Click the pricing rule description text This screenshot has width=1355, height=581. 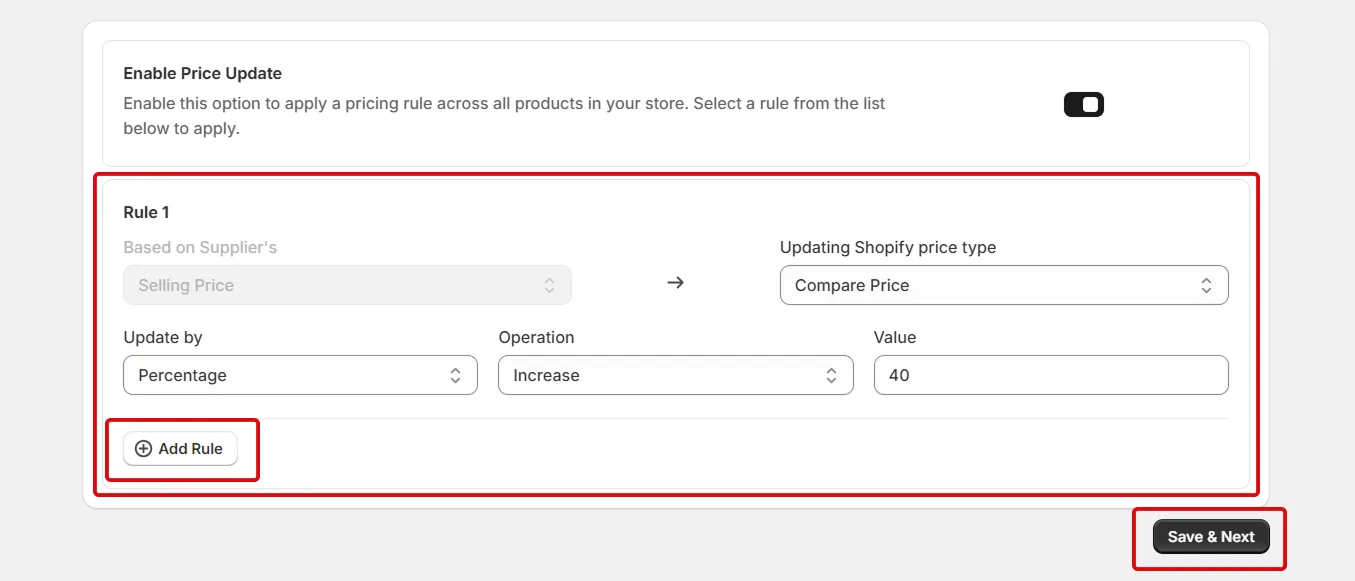coord(504,116)
